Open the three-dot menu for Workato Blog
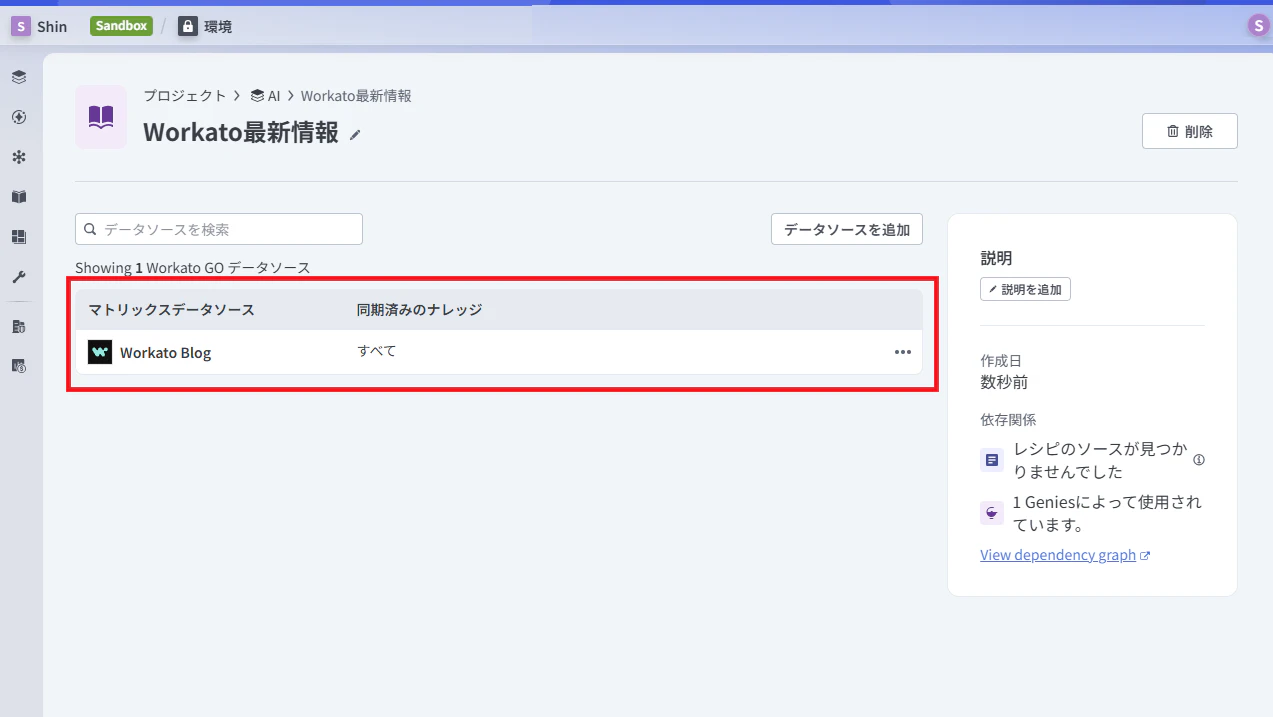 [x=903, y=352]
